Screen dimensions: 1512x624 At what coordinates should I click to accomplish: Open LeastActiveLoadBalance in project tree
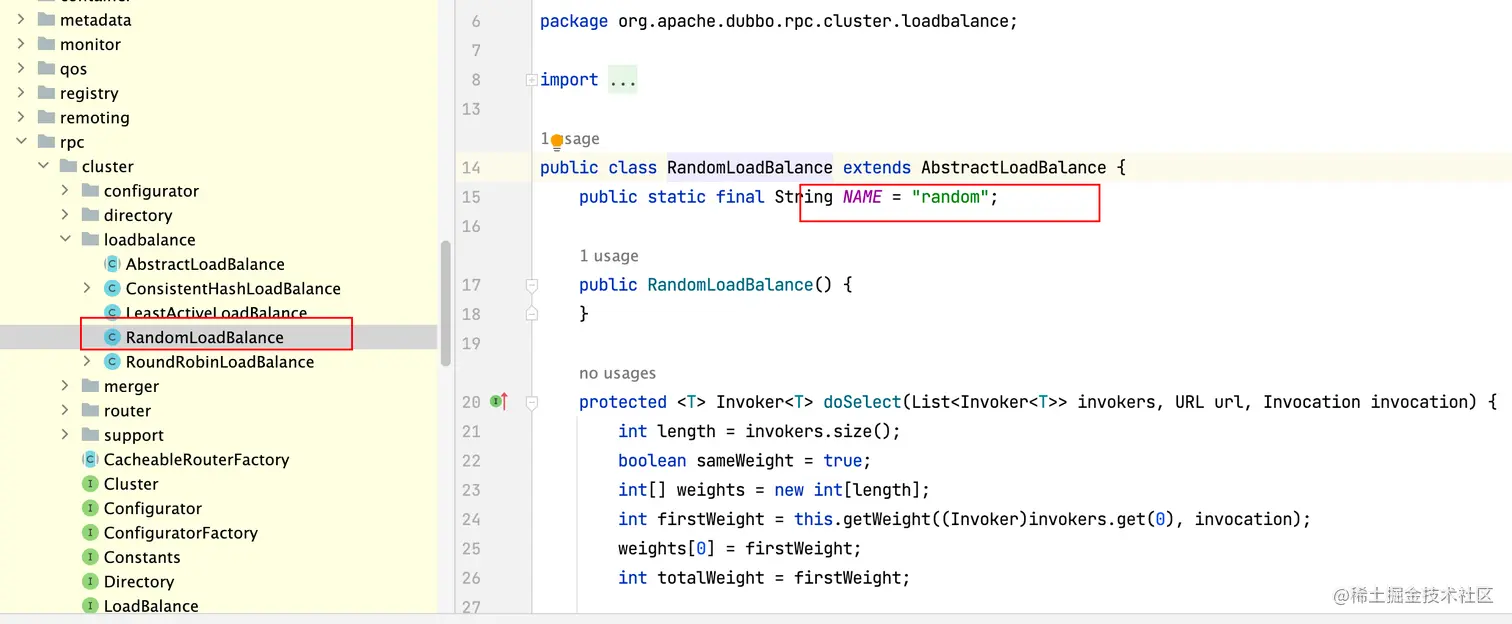(216, 313)
